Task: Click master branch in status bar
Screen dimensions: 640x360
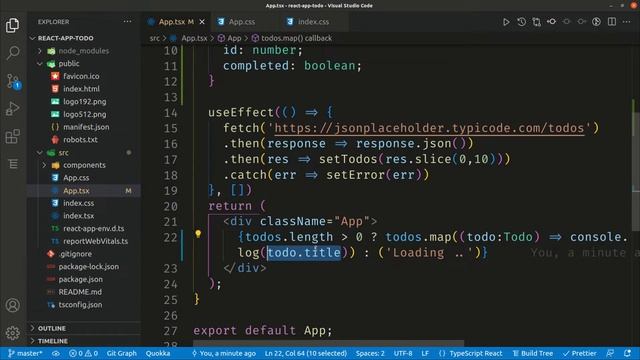Action: [x=25, y=353]
